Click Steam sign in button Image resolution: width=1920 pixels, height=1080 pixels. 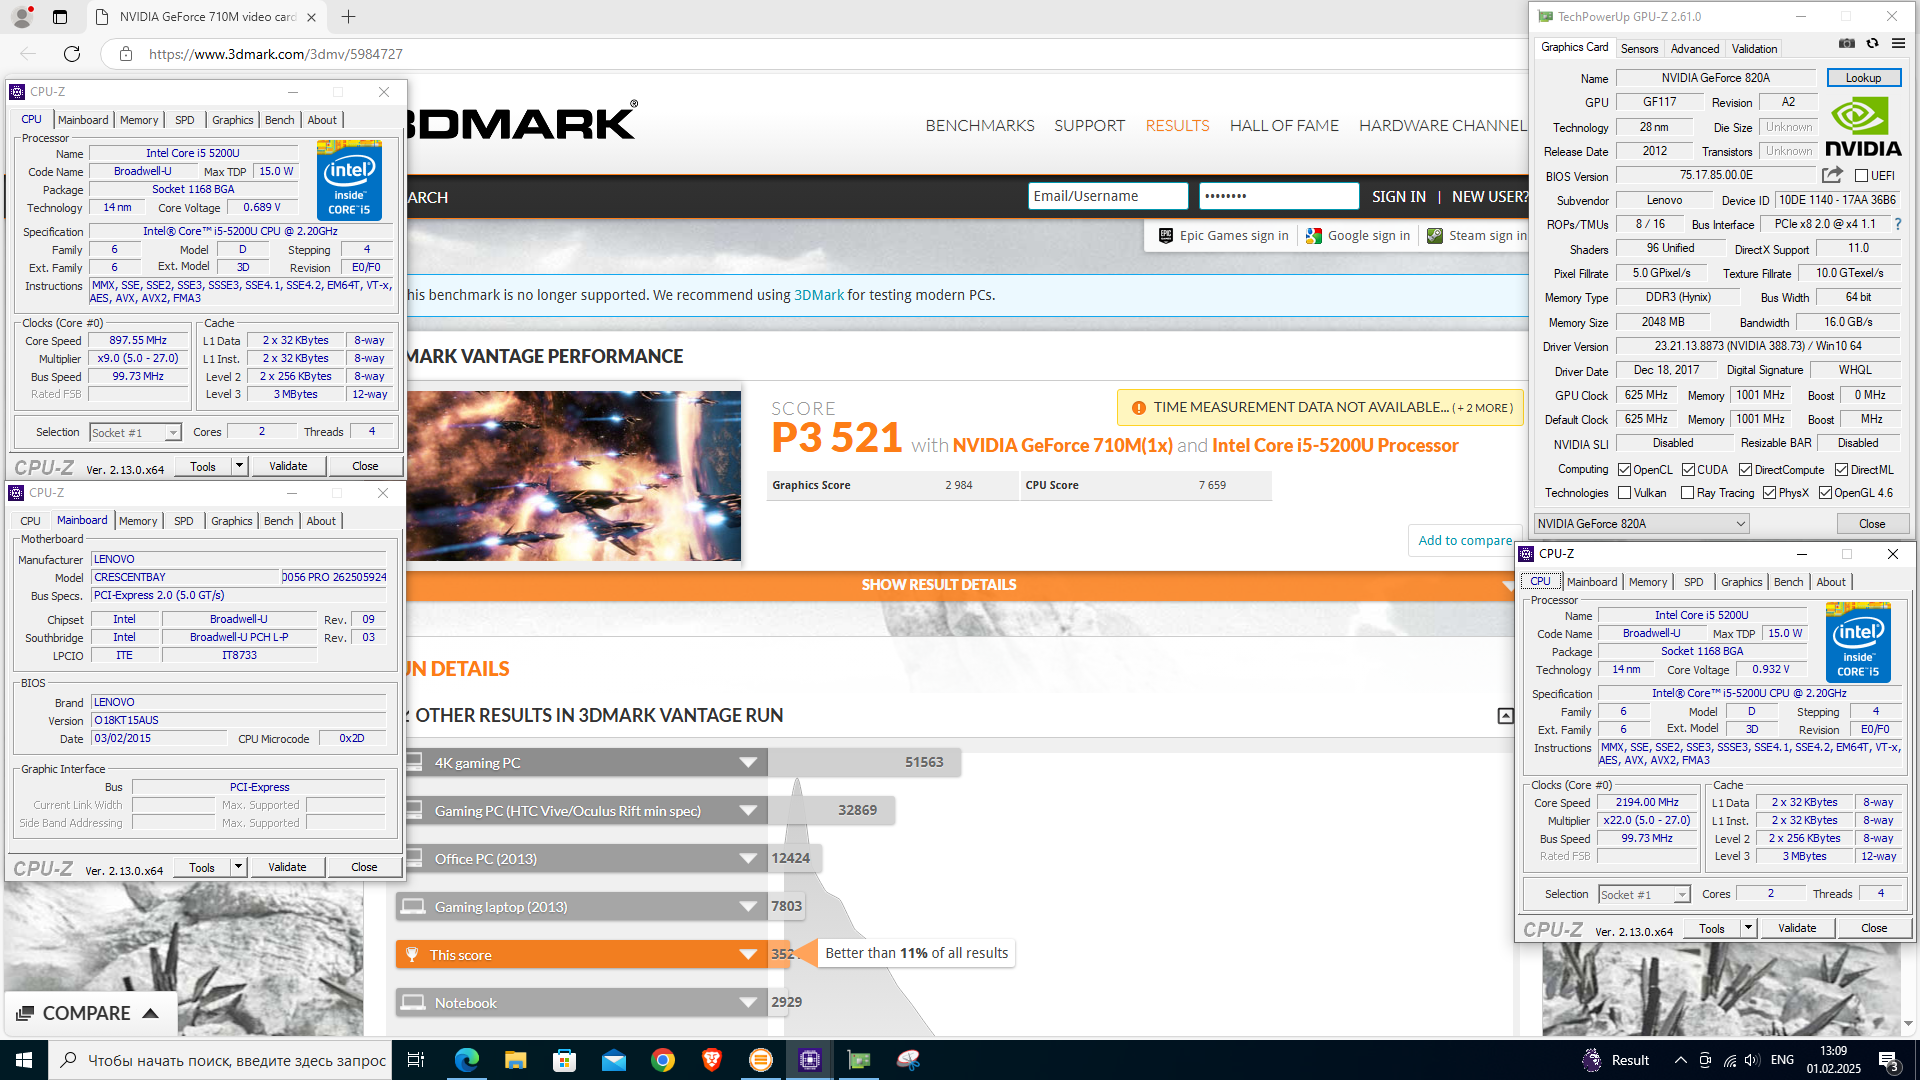1477,236
